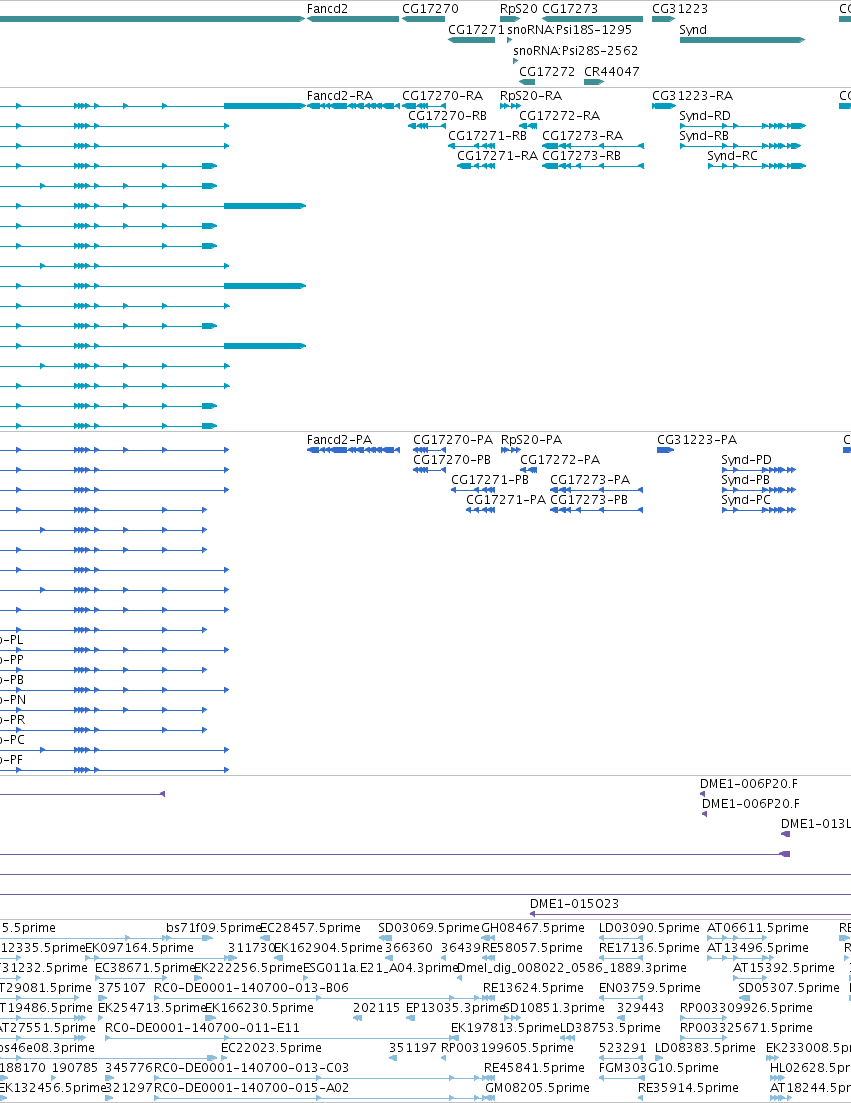Click the Synd gene bar glyph
The width and height of the screenshot is (851, 1103).
743,40
